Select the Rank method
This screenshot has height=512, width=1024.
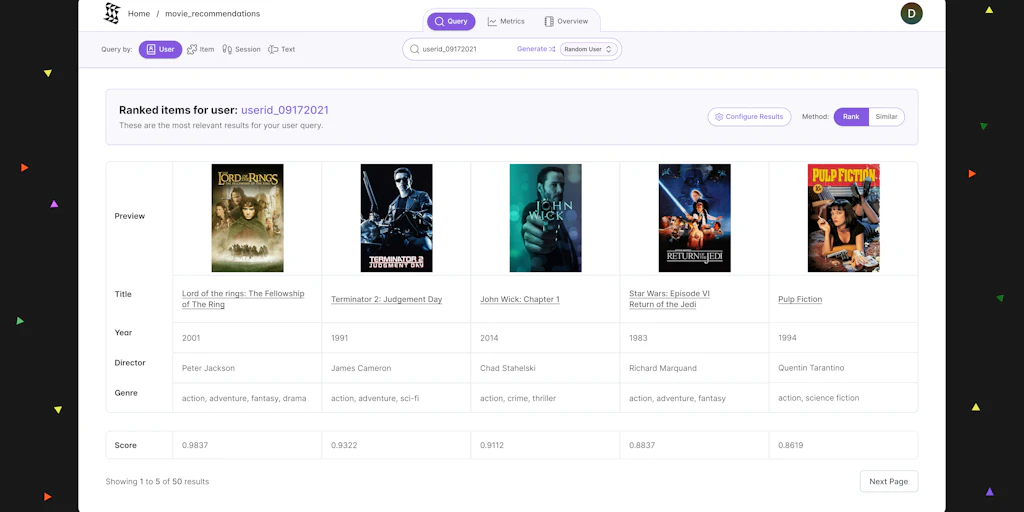tap(851, 117)
